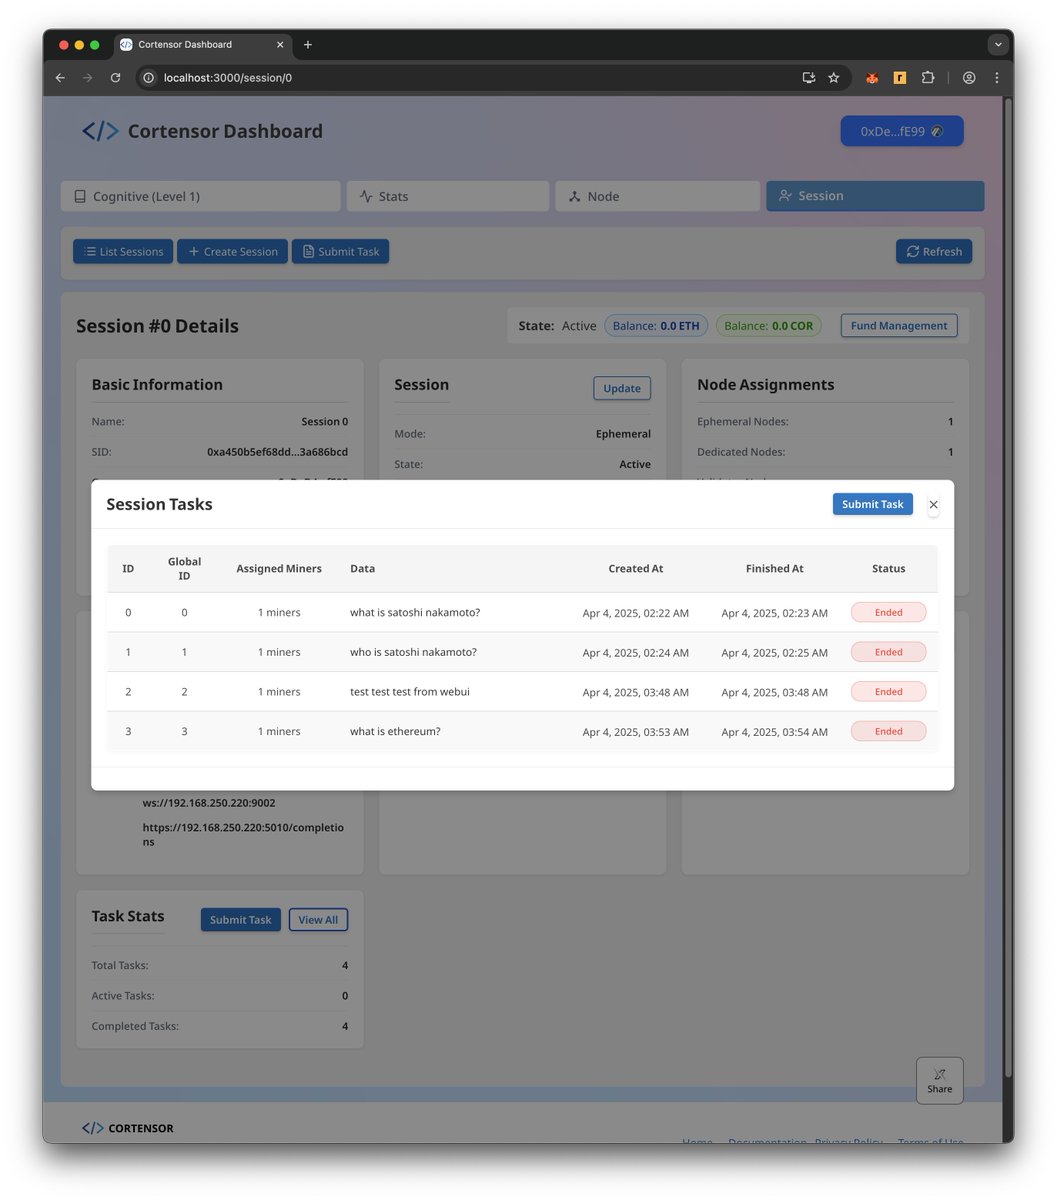Close the Cortensor Dashboard browser tab
This screenshot has width=1057, height=1200.
tap(279, 44)
